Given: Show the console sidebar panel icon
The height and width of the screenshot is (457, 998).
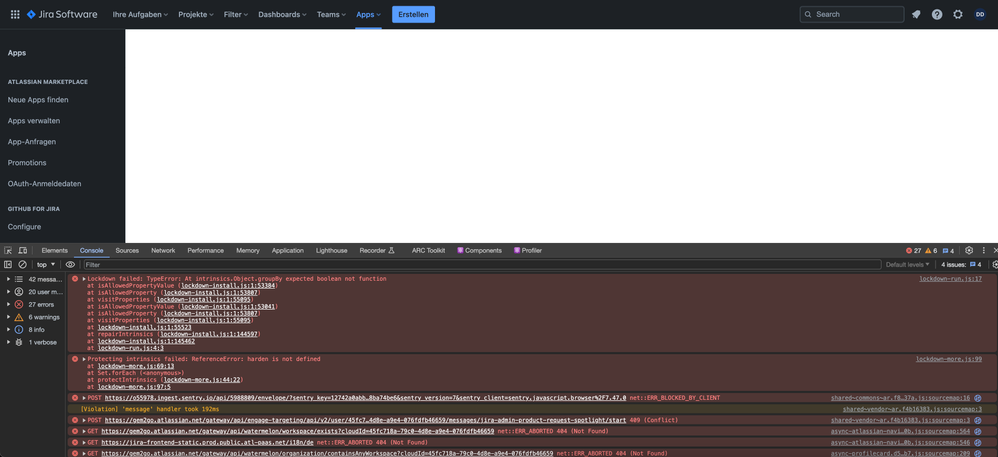Looking at the screenshot, I should (8, 264).
